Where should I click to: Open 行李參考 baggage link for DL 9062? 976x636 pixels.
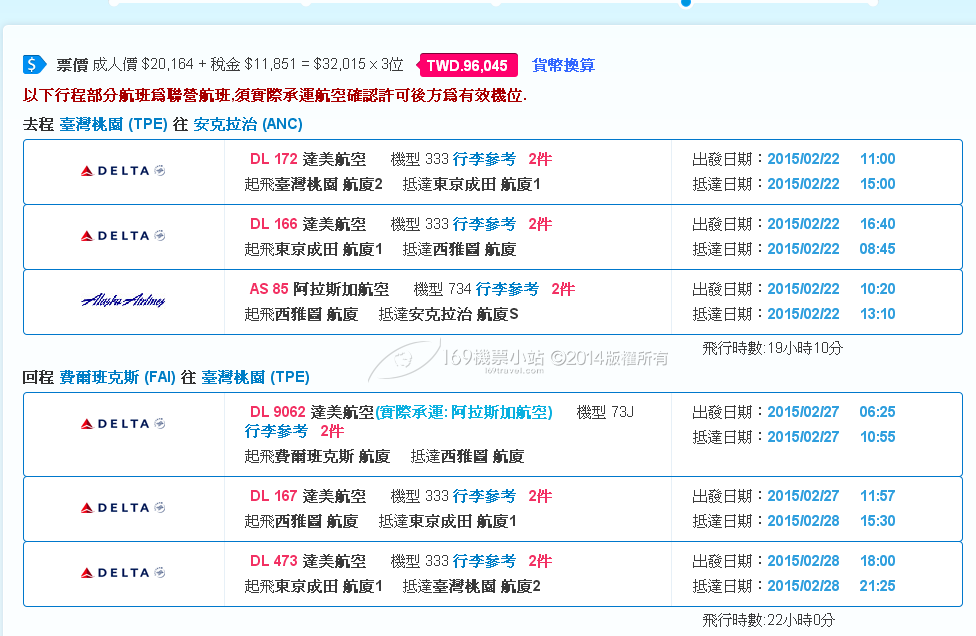click(276, 431)
